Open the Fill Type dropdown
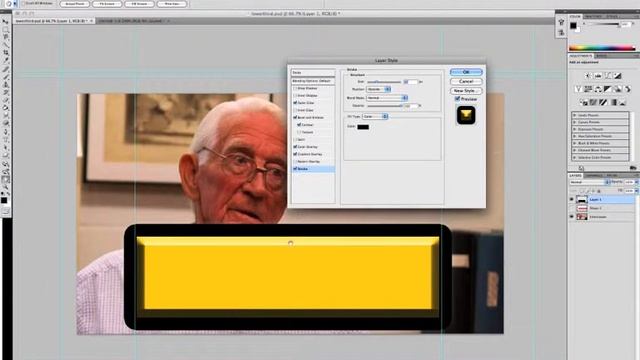This screenshot has width=640, height=360. pos(375,117)
